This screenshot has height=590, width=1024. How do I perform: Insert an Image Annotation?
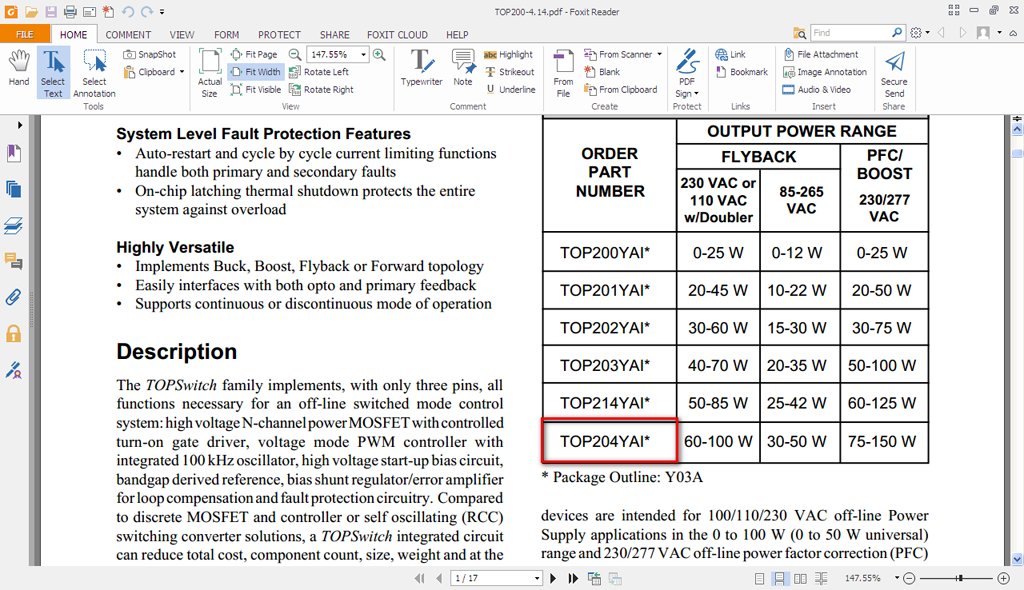[825, 72]
